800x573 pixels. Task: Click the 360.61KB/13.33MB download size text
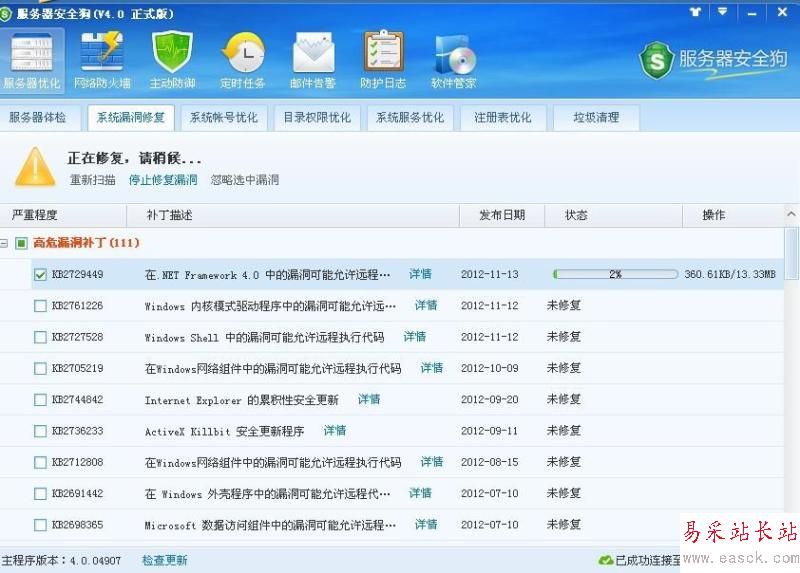click(730, 275)
